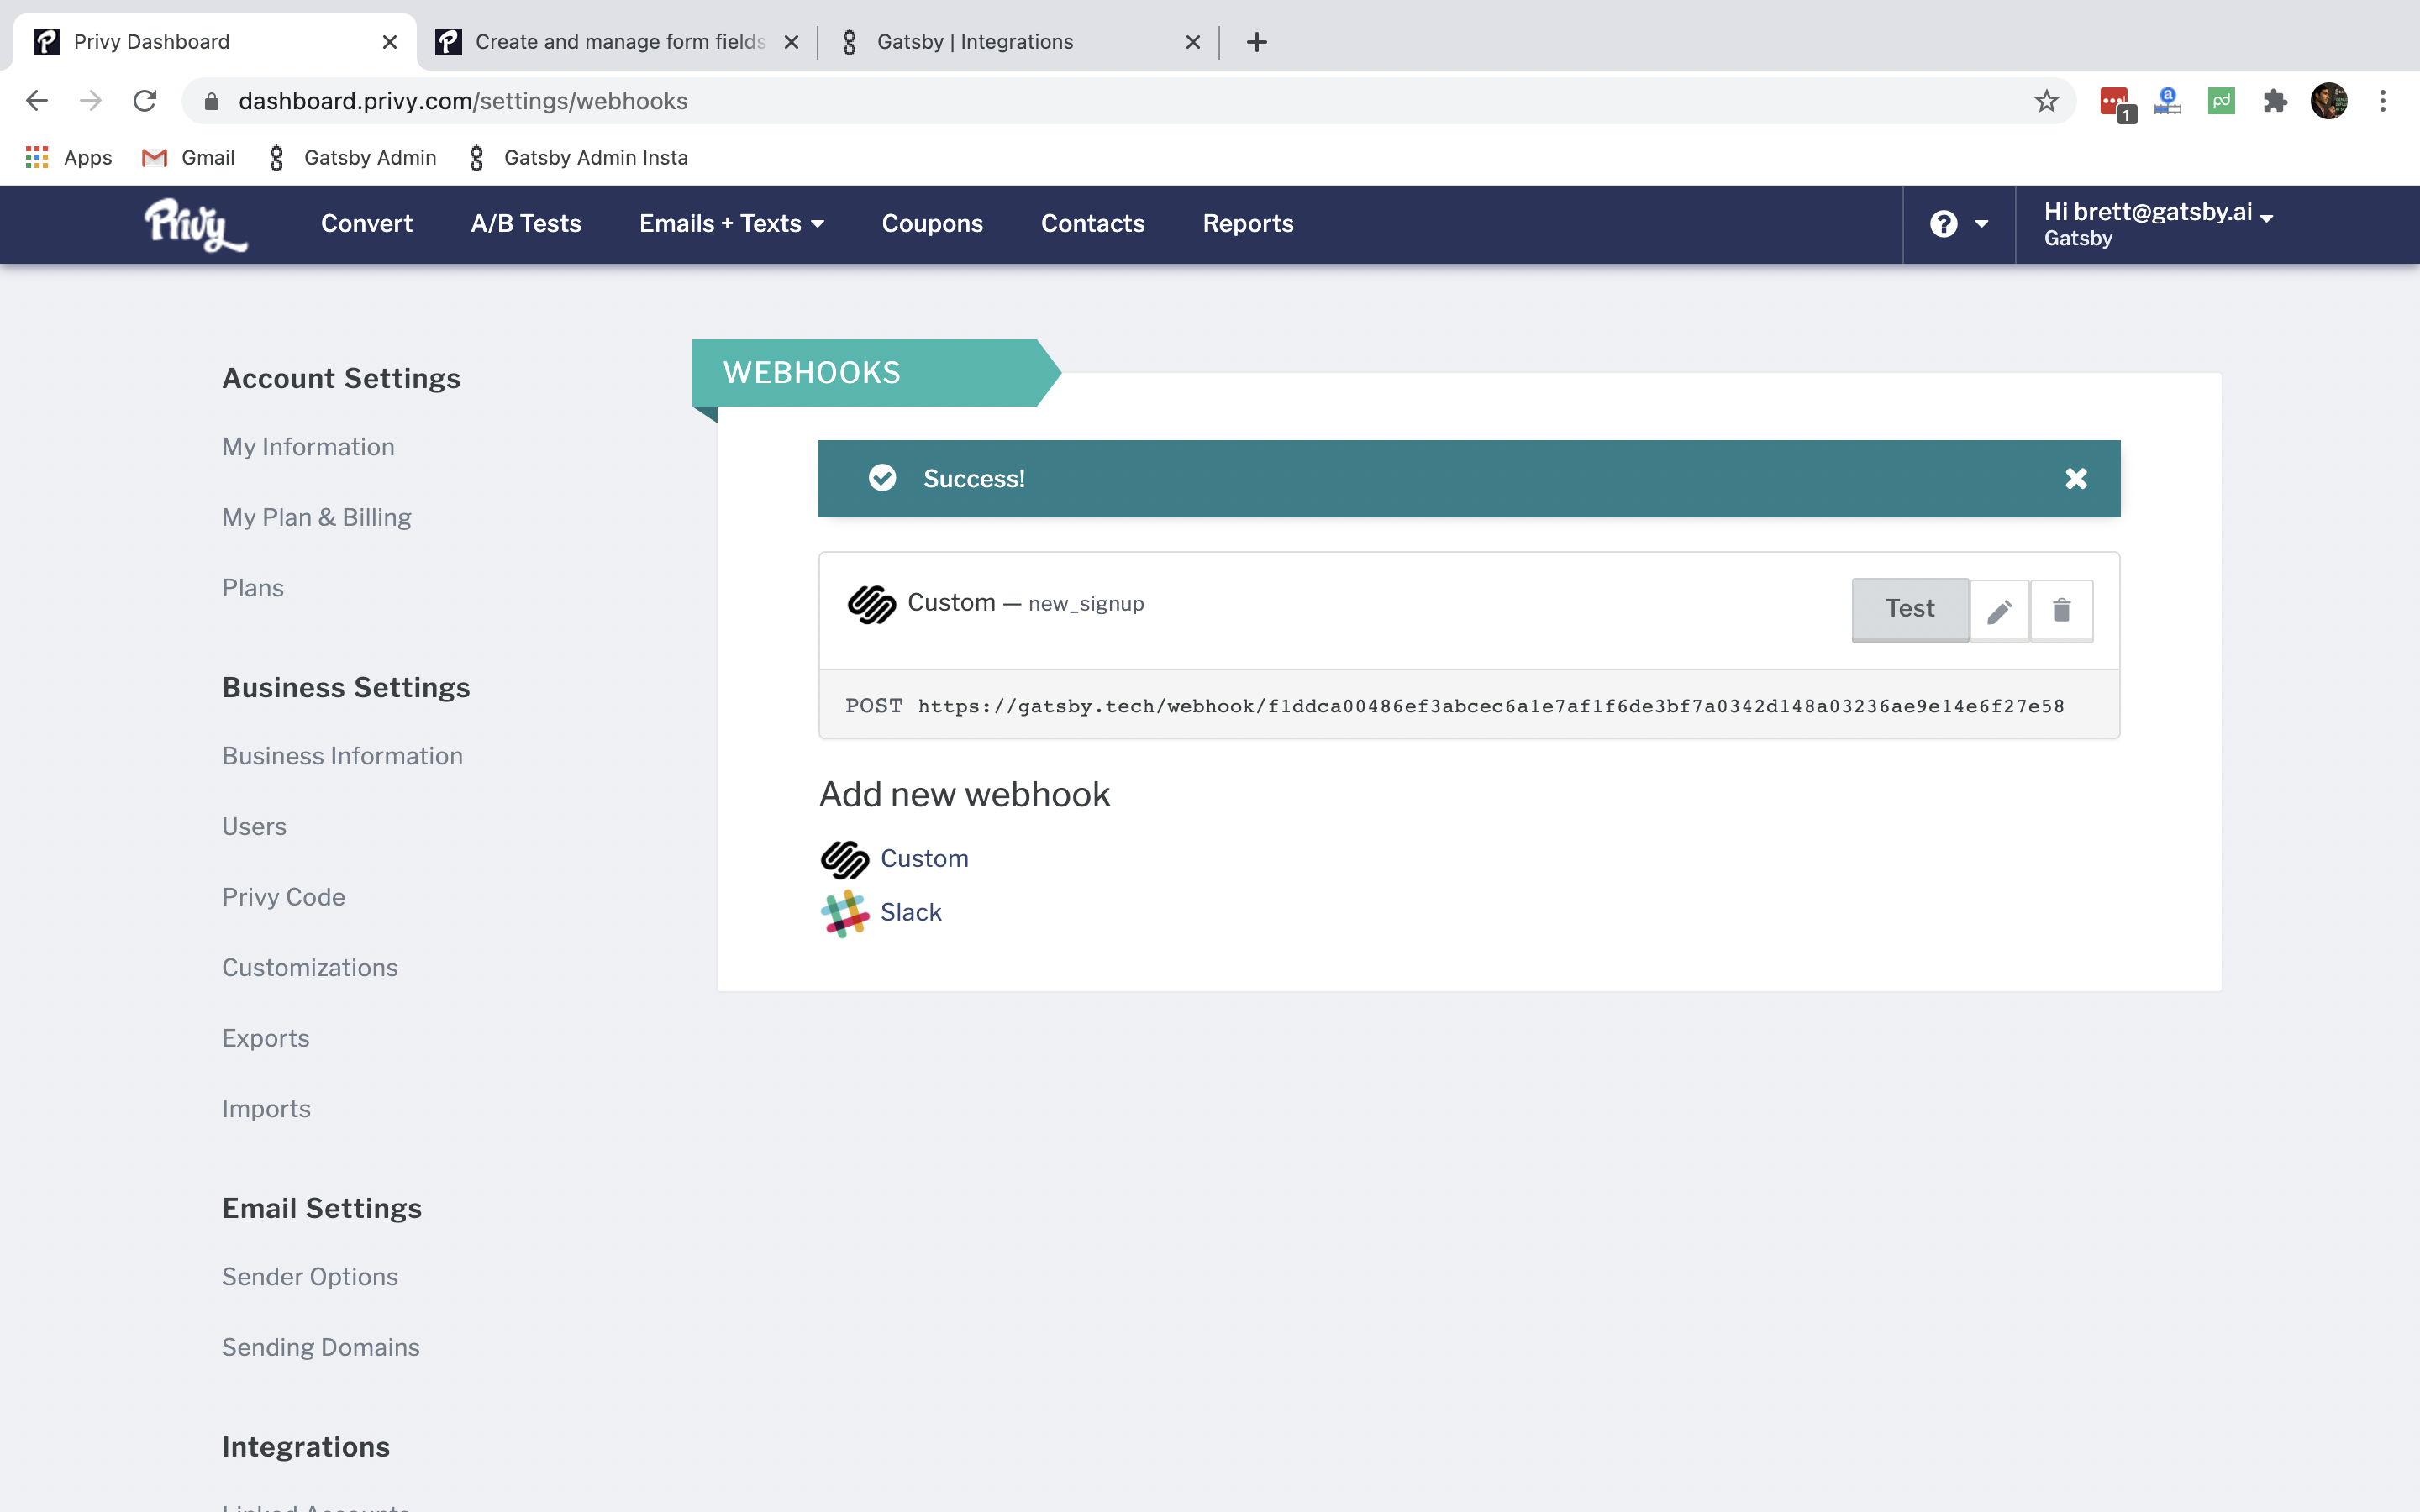Open Privy Code settings

click(x=283, y=897)
